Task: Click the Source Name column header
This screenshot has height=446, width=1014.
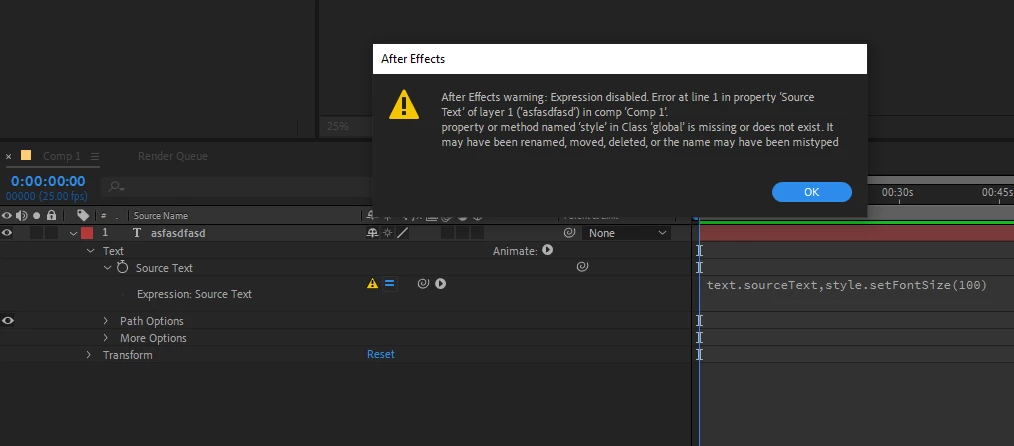Action: click(161, 215)
